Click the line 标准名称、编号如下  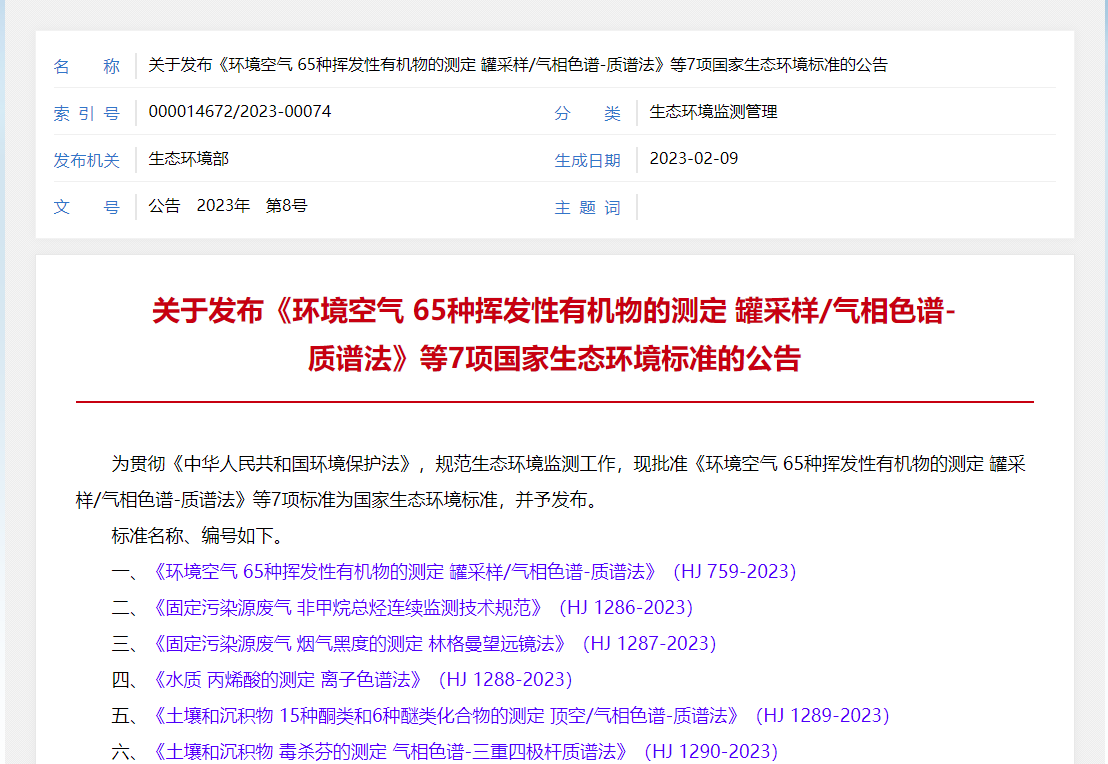[x=197, y=536]
